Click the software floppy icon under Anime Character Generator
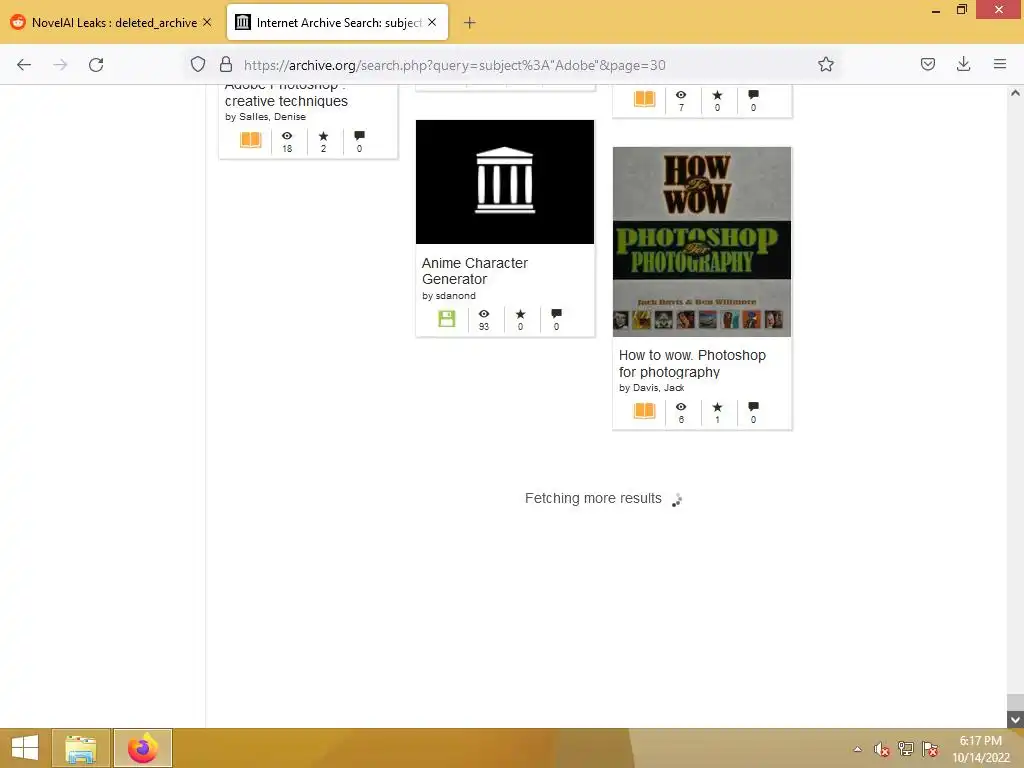Screen dimensions: 1024x768 point(447,319)
